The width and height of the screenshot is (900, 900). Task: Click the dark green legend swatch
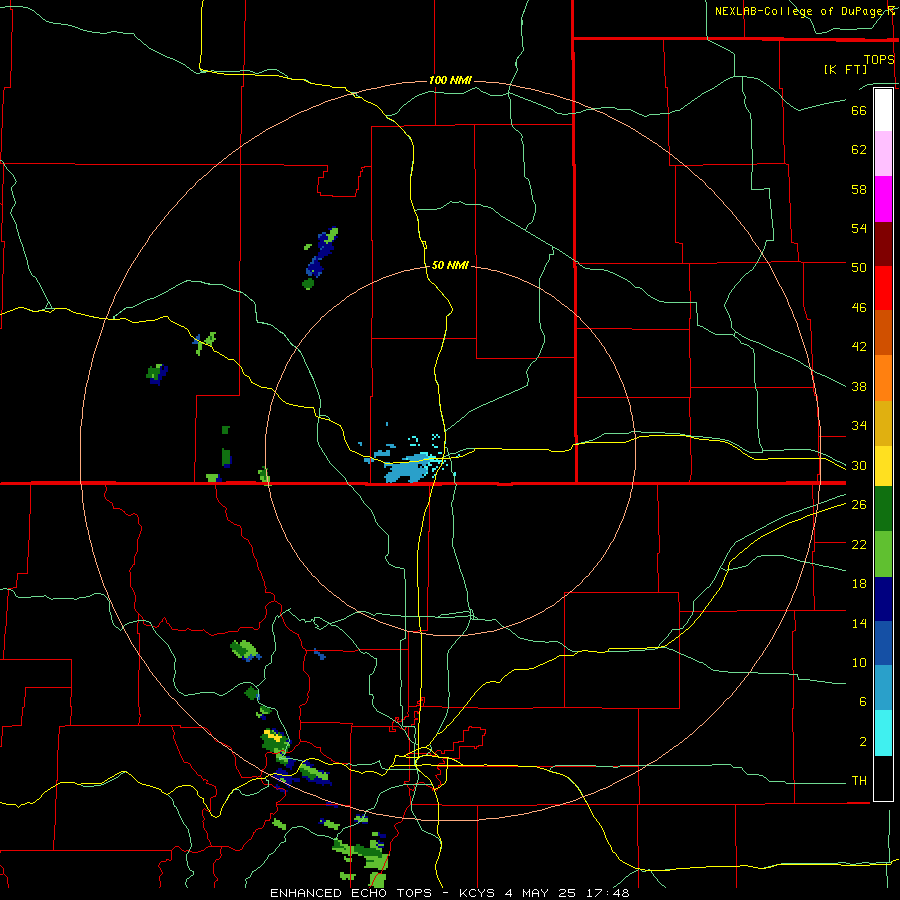coord(883,508)
